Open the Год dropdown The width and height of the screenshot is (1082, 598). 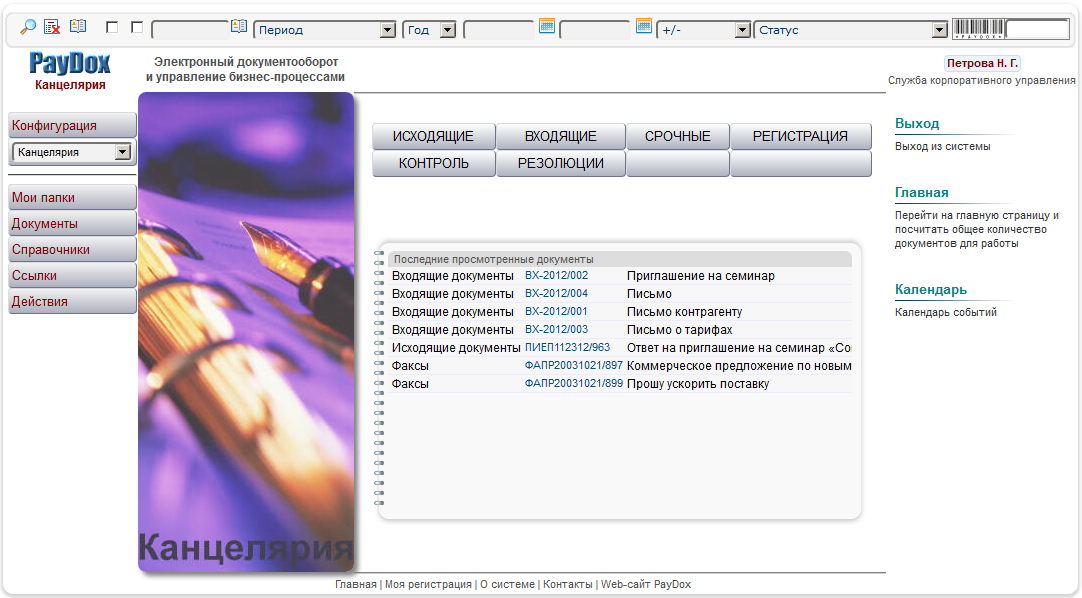(x=430, y=30)
